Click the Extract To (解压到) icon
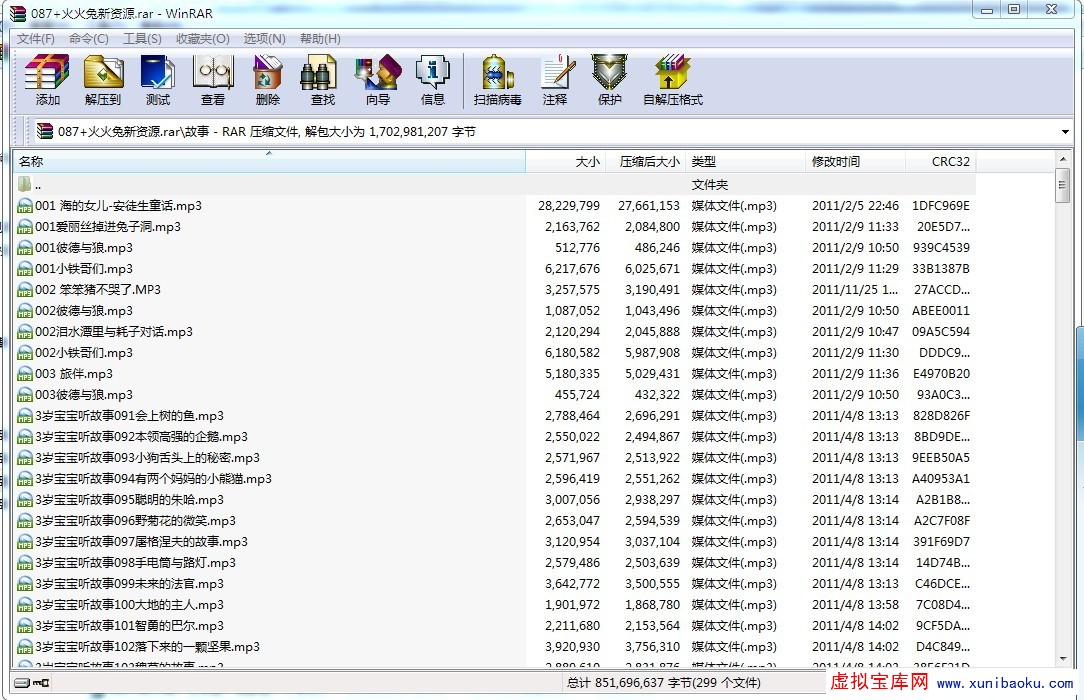This screenshot has width=1084, height=700. tap(103, 80)
